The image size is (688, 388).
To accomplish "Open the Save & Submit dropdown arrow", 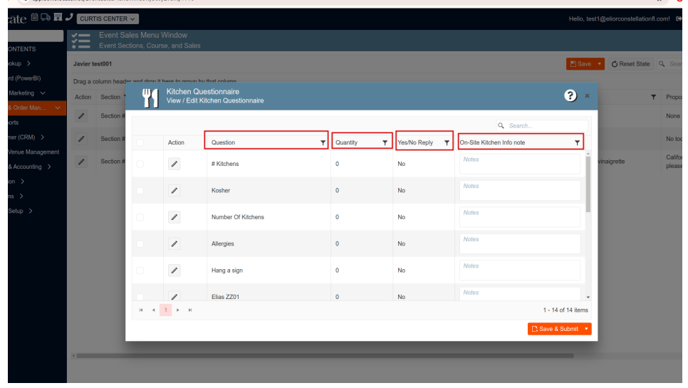I will 587,329.
